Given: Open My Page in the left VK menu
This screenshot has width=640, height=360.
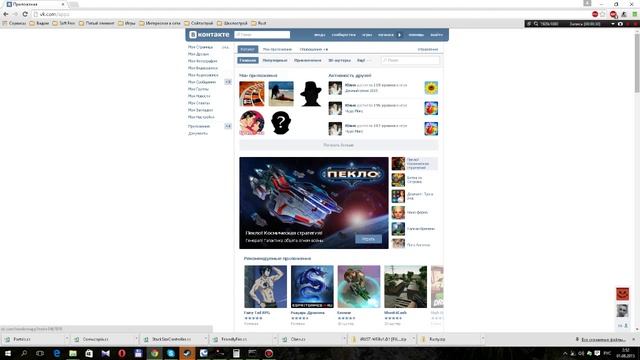Looking at the screenshot, I should click(200, 47).
